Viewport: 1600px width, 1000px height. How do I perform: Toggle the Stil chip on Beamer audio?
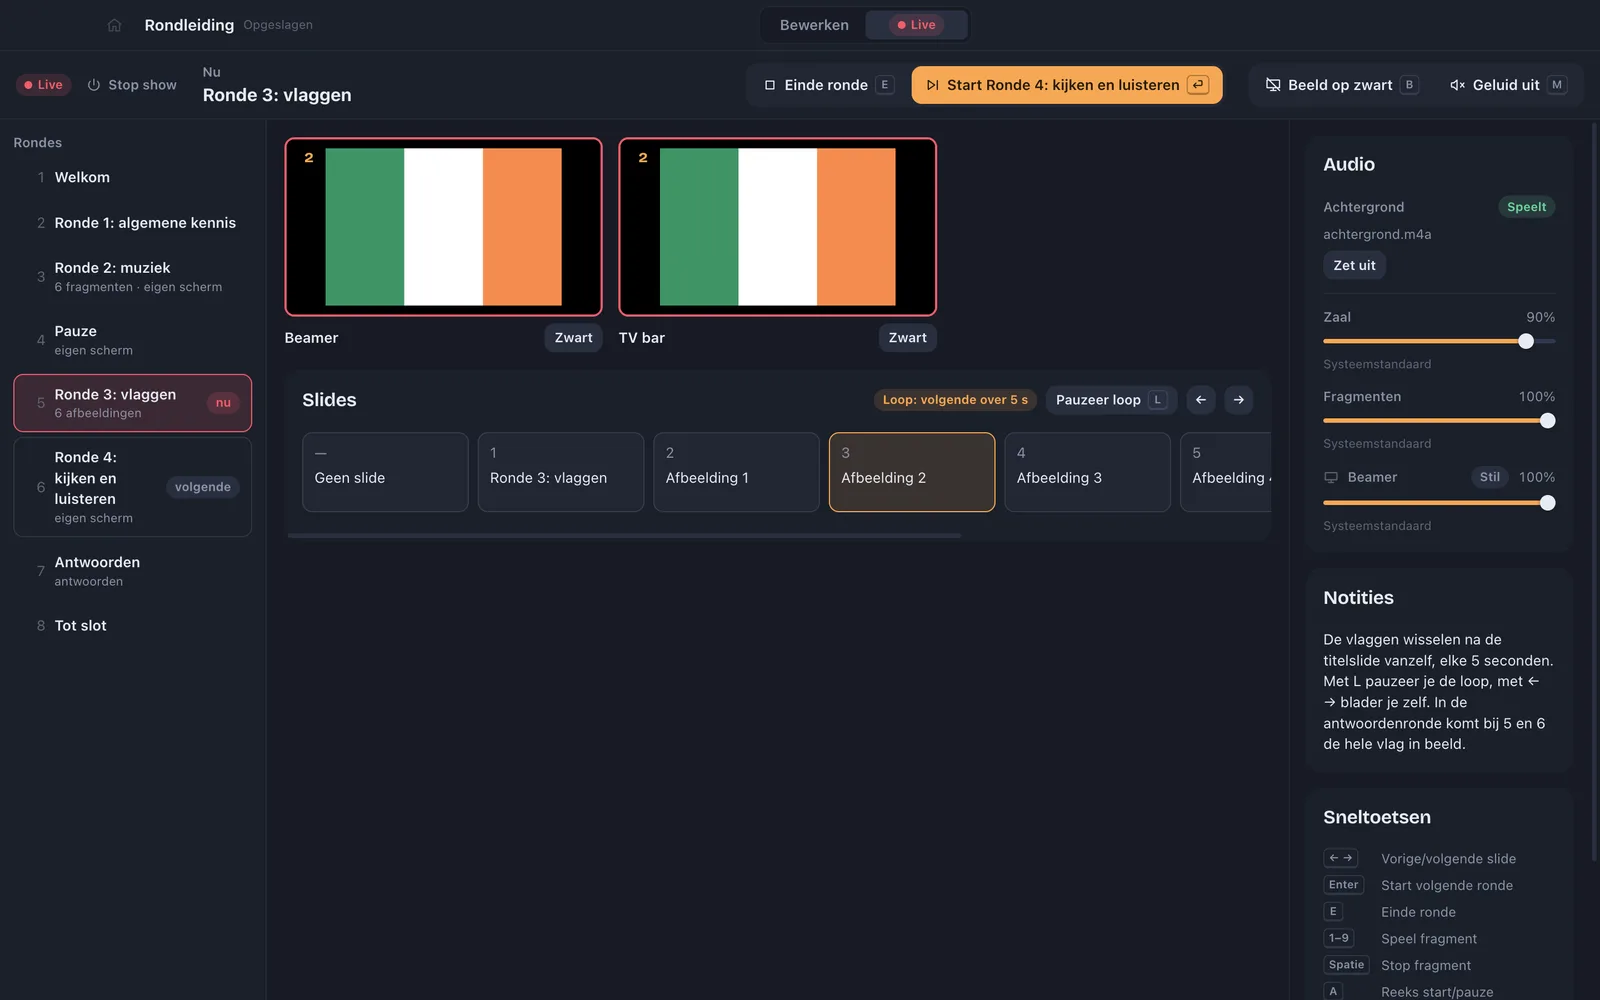click(1490, 477)
